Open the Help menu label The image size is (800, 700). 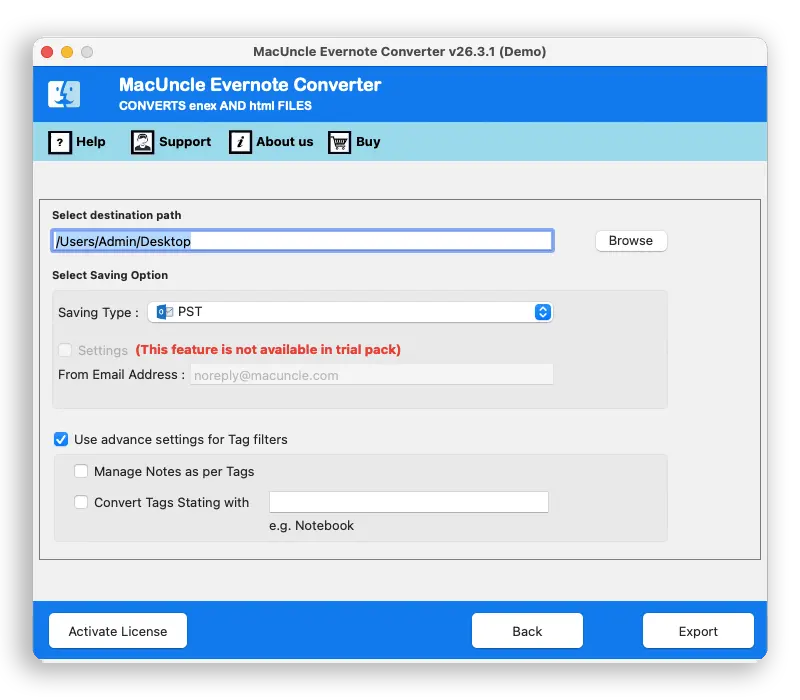coord(91,142)
